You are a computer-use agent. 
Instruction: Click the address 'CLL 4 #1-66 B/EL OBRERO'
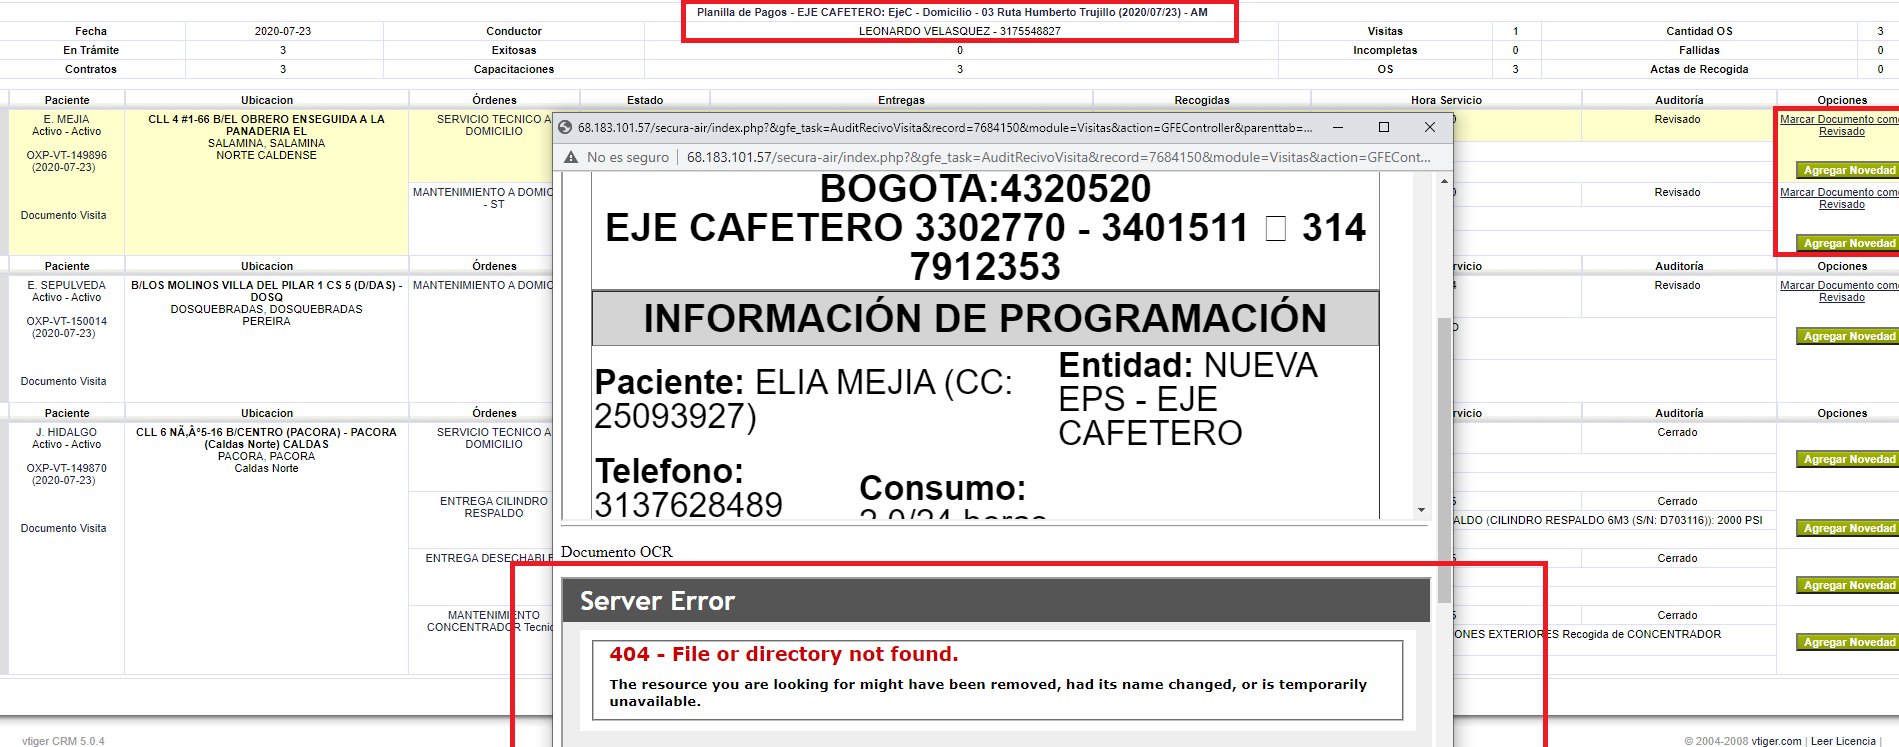[x=266, y=125]
